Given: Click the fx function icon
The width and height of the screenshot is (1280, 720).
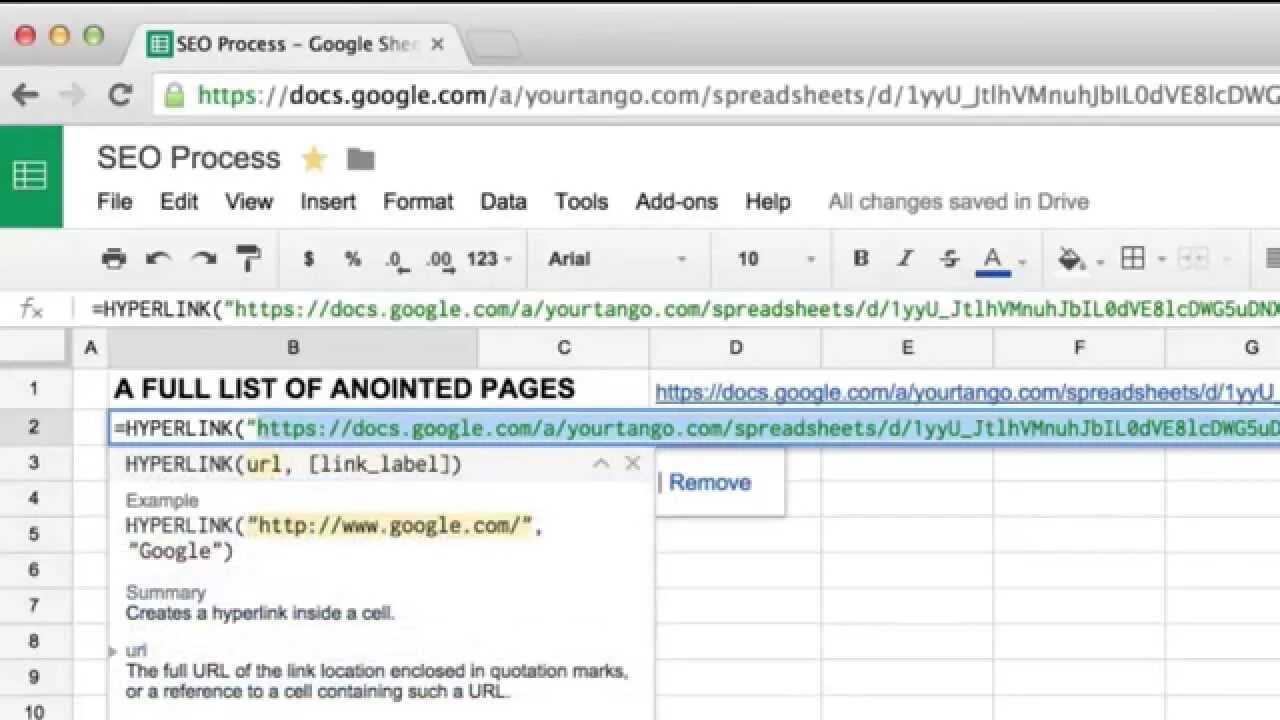Looking at the screenshot, I should point(32,309).
